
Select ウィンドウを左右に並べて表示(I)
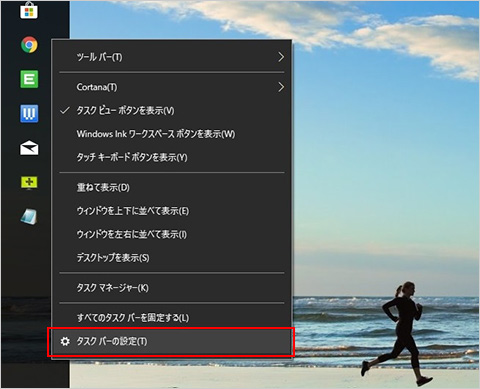tap(172, 234)
